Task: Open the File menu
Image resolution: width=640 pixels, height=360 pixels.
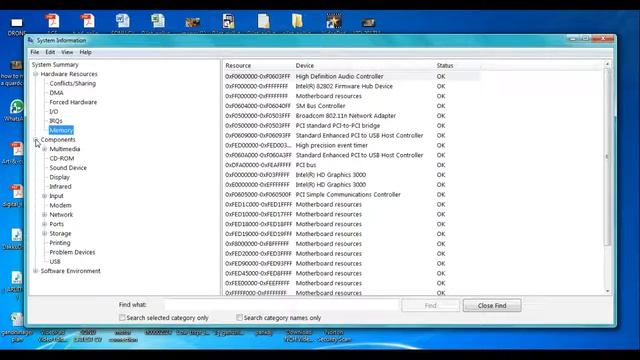Action: pos(35,52)
